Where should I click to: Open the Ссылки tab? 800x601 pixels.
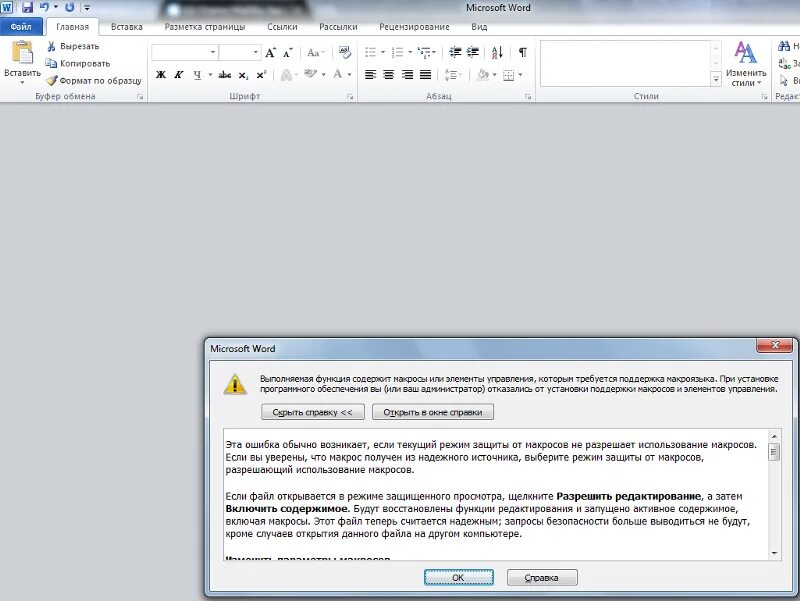pyautogui.click(x=282, y=27)
